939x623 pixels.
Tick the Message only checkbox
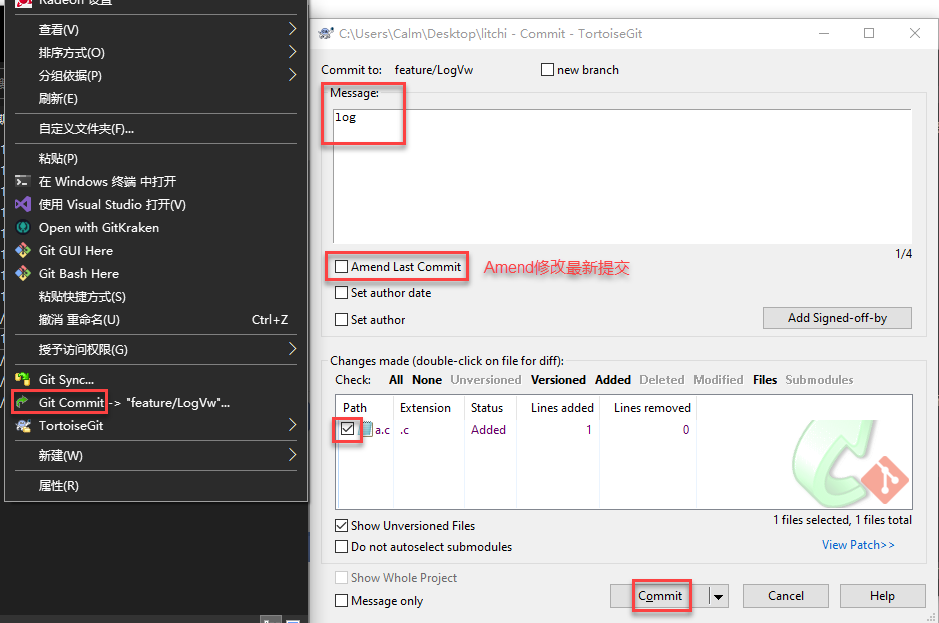[x=341, y=600]
